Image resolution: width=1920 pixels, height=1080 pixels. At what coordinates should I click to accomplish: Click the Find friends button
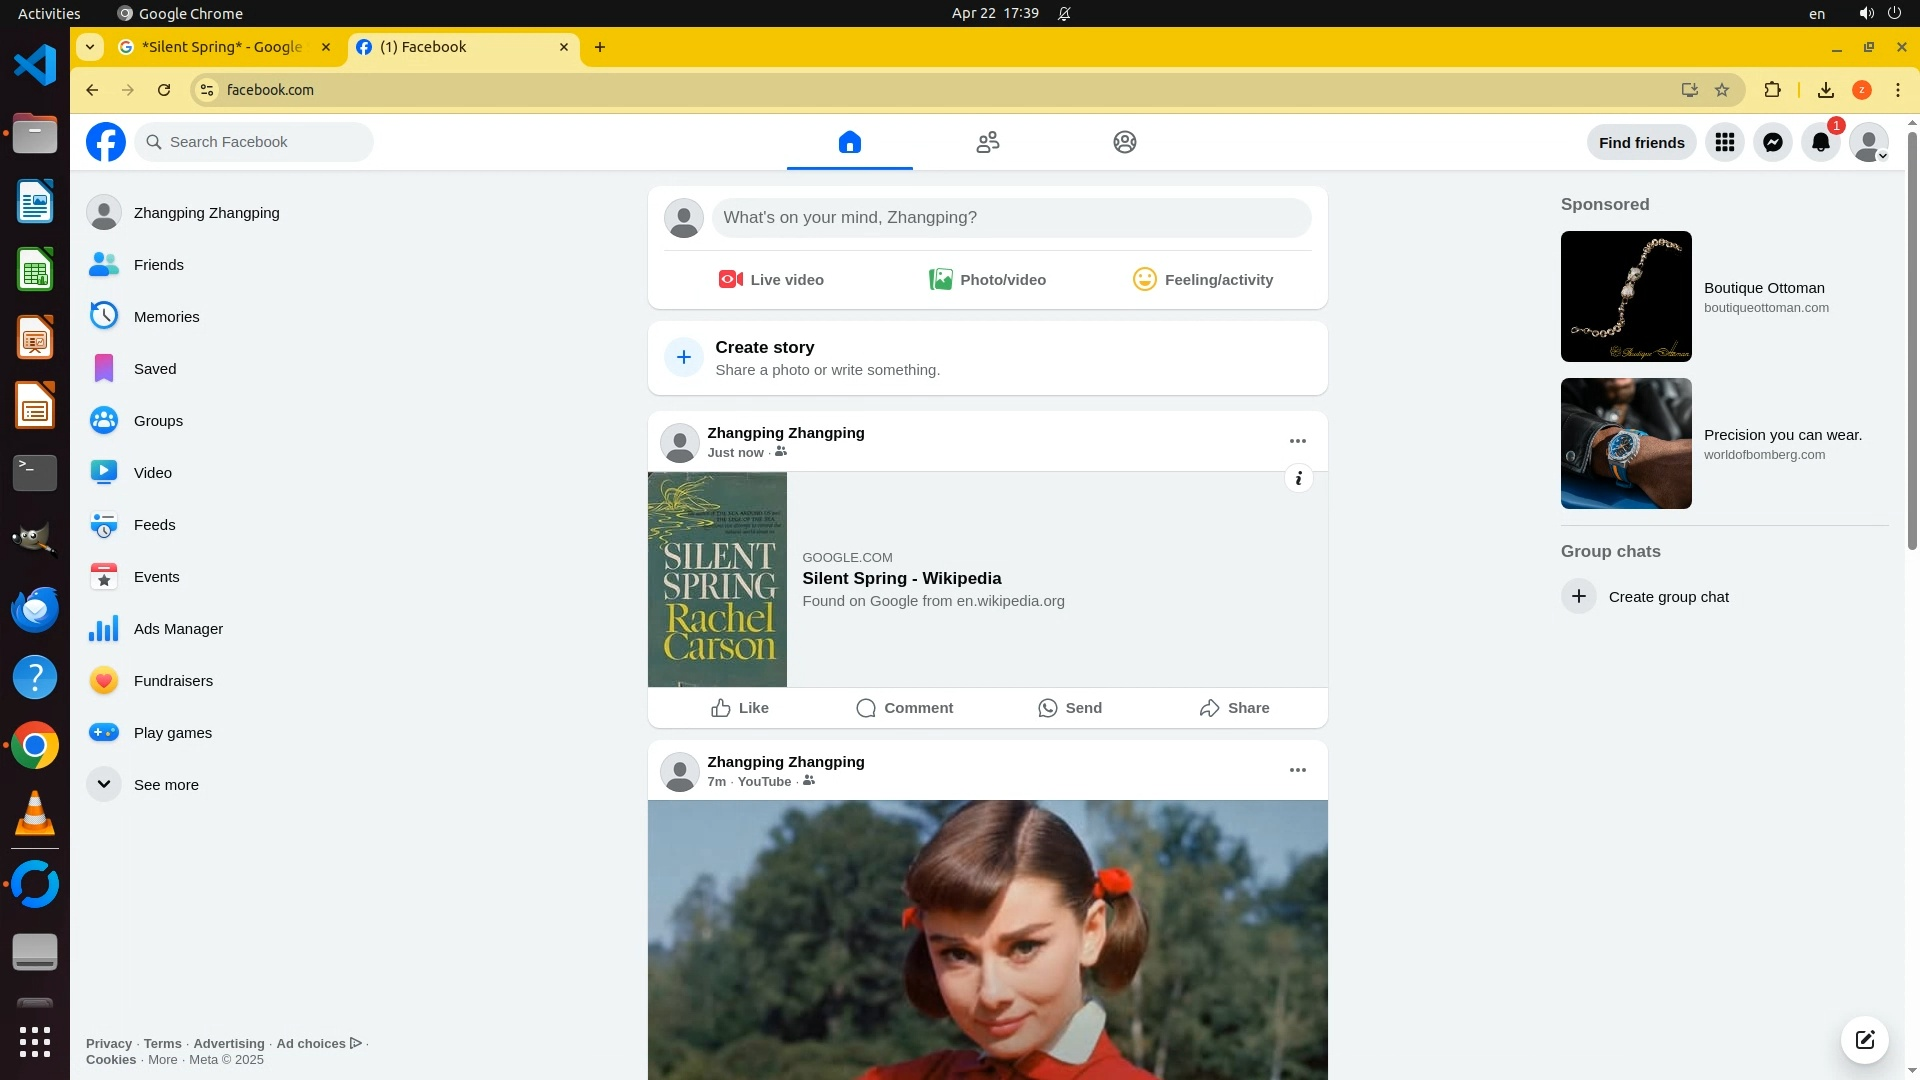click(x=1641, y=142)
